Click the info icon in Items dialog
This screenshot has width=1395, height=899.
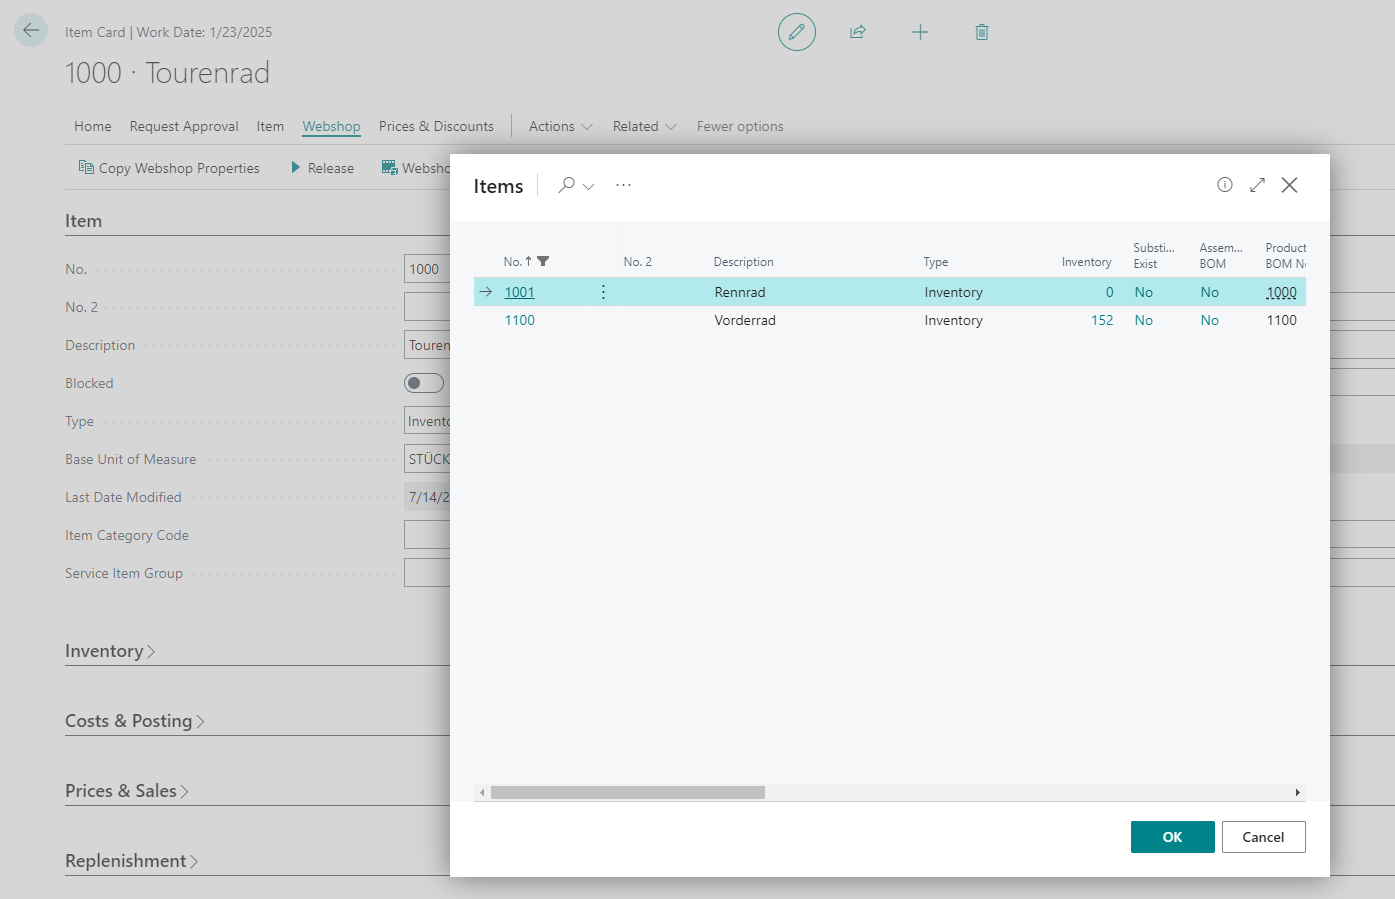tap(1225, 185)
